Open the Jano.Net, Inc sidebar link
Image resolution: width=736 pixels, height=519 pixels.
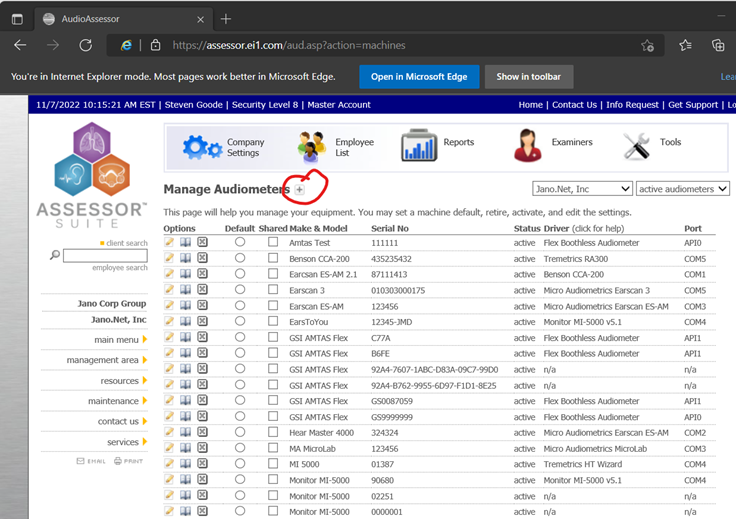[119, 320]
